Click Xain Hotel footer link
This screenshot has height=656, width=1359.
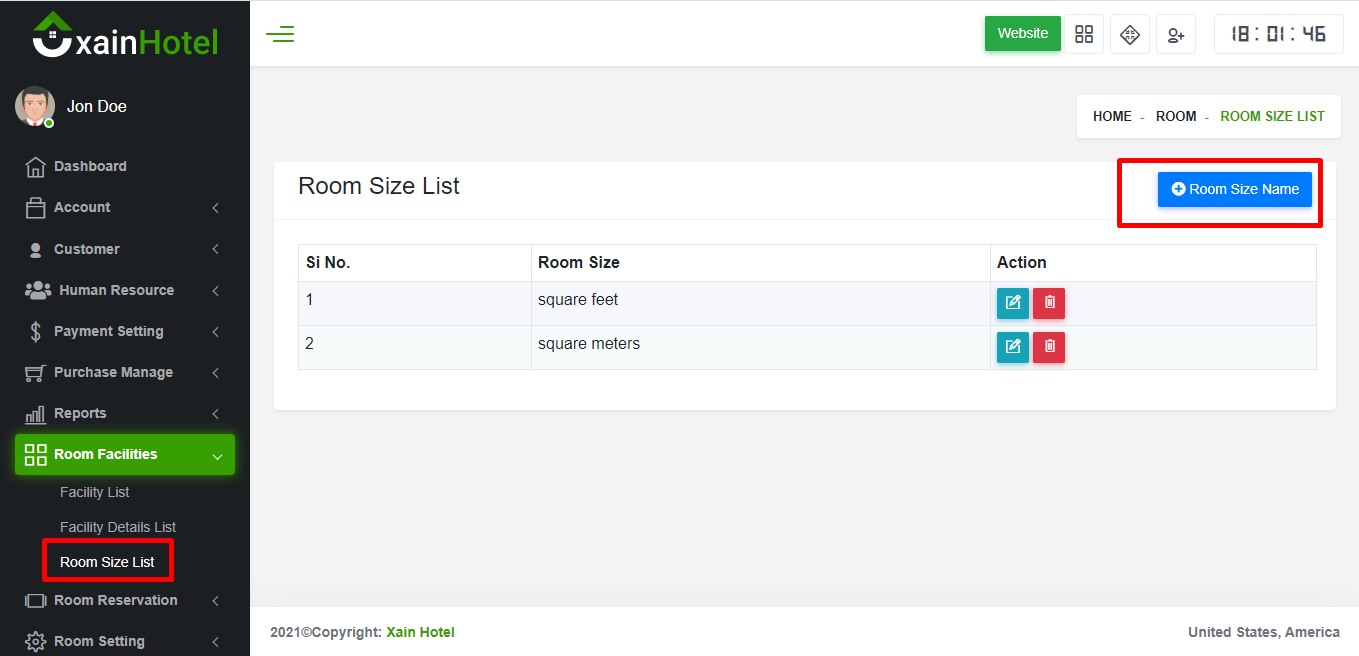coord(420,632)
